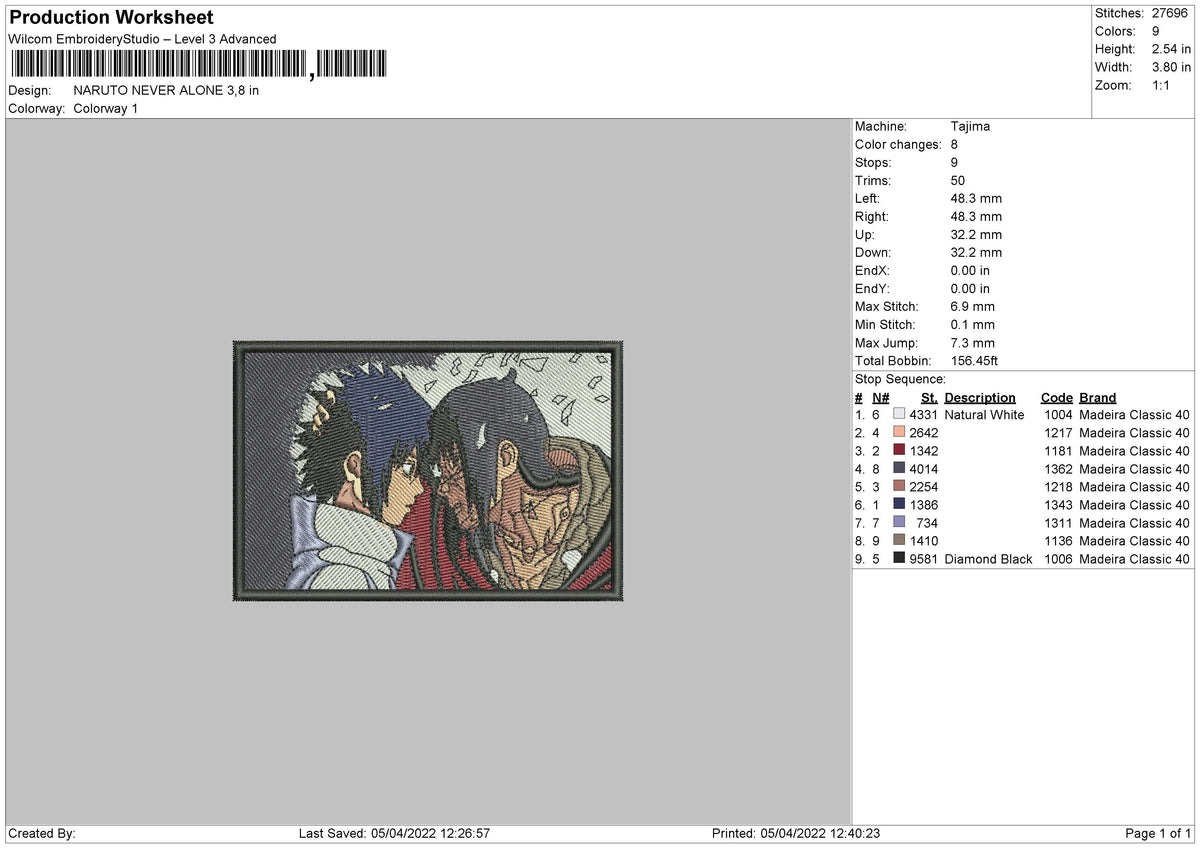
Task: Select the gray-purple swatch with code 1362
Action: click(899, 468)
